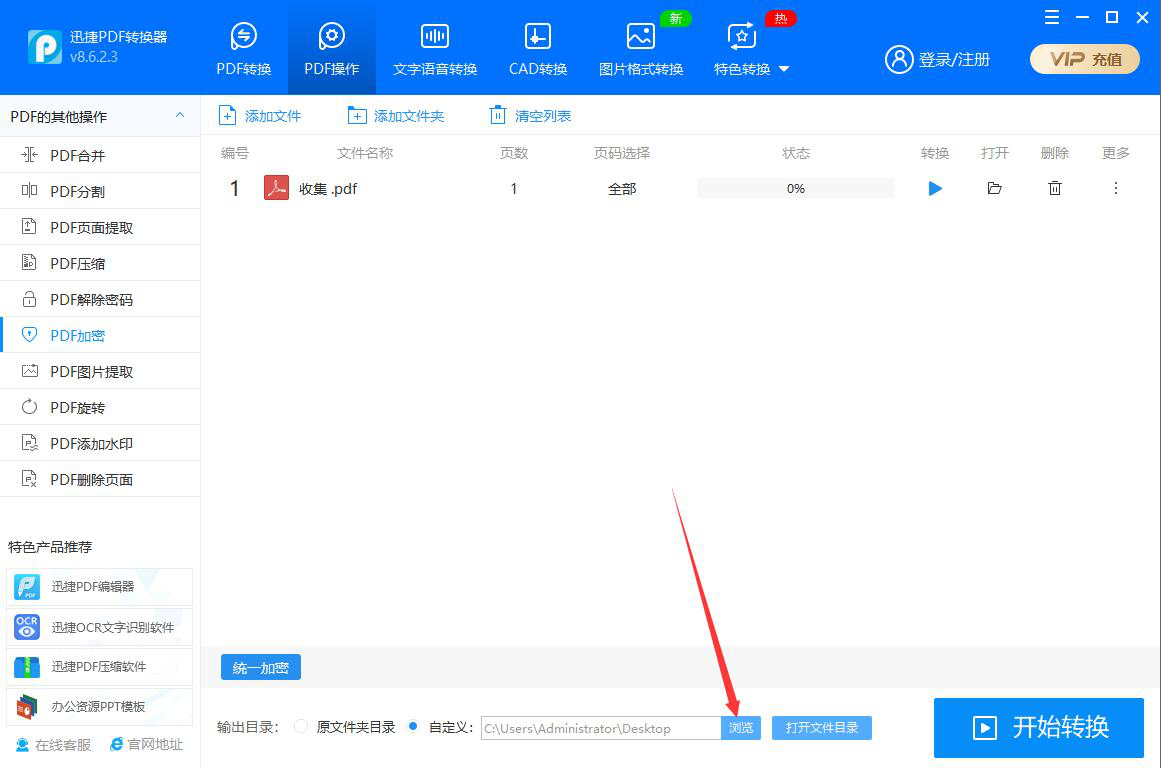Collapse the PDF的其他操作 section
1161x768 pixels.
tap(180, 116)
